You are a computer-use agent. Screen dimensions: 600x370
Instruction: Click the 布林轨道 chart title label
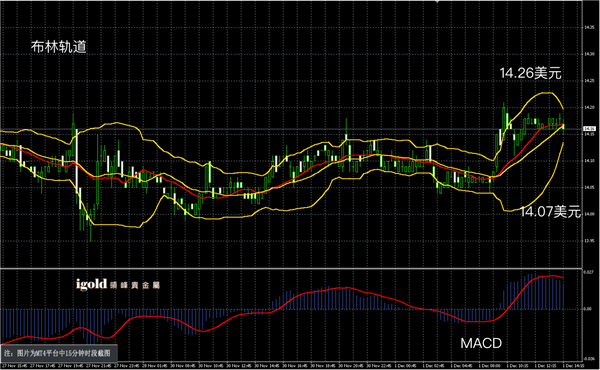pyautogui.click(x=59, y=47)
